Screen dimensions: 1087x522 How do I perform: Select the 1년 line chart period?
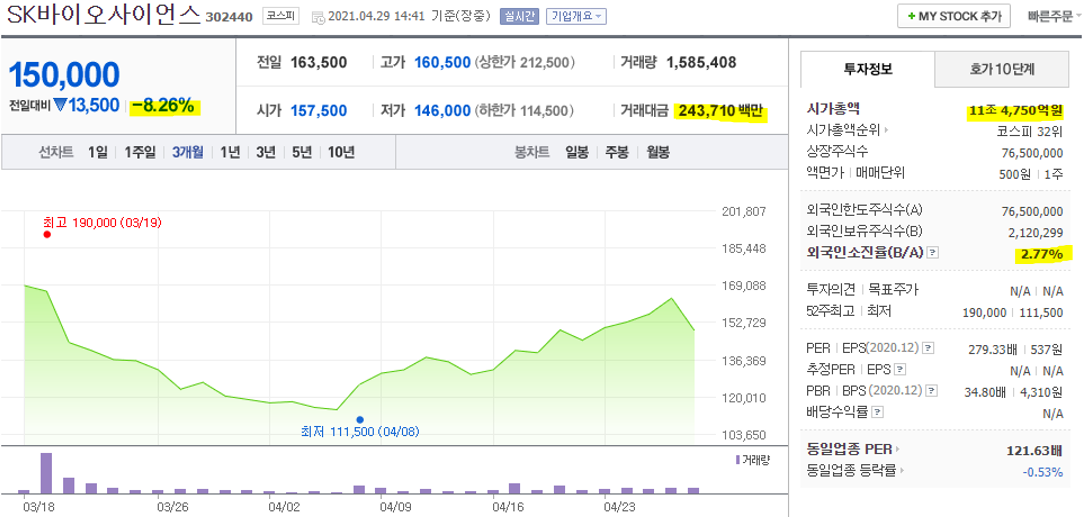coord(230,153)
